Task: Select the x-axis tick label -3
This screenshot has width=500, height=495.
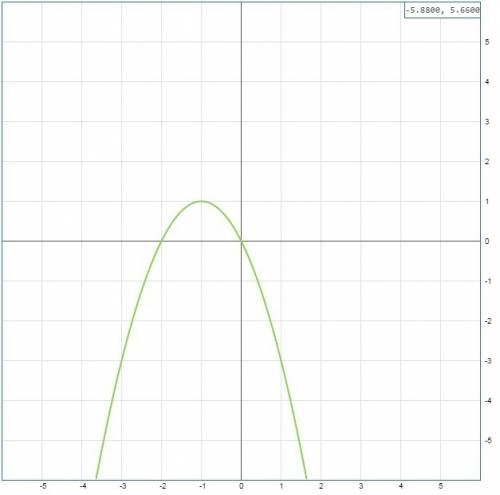Action: [x=122, y=486]
